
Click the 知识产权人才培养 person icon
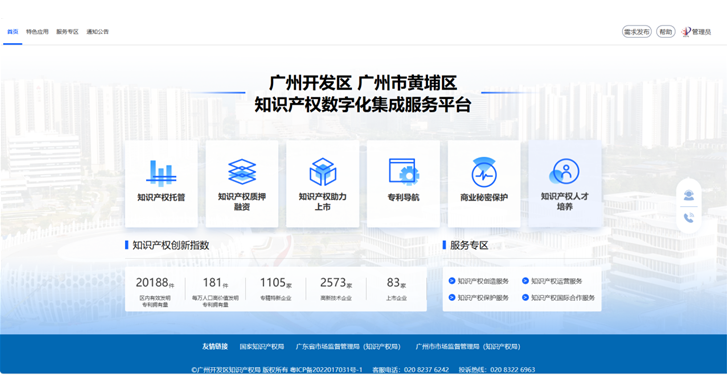[x=564, y=171]
